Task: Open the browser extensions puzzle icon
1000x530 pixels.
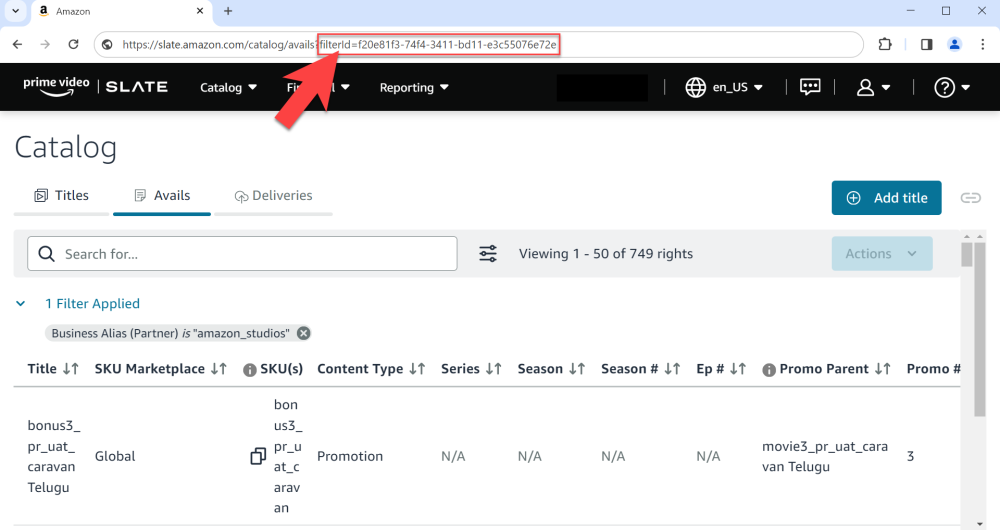Action: (885, 44)
